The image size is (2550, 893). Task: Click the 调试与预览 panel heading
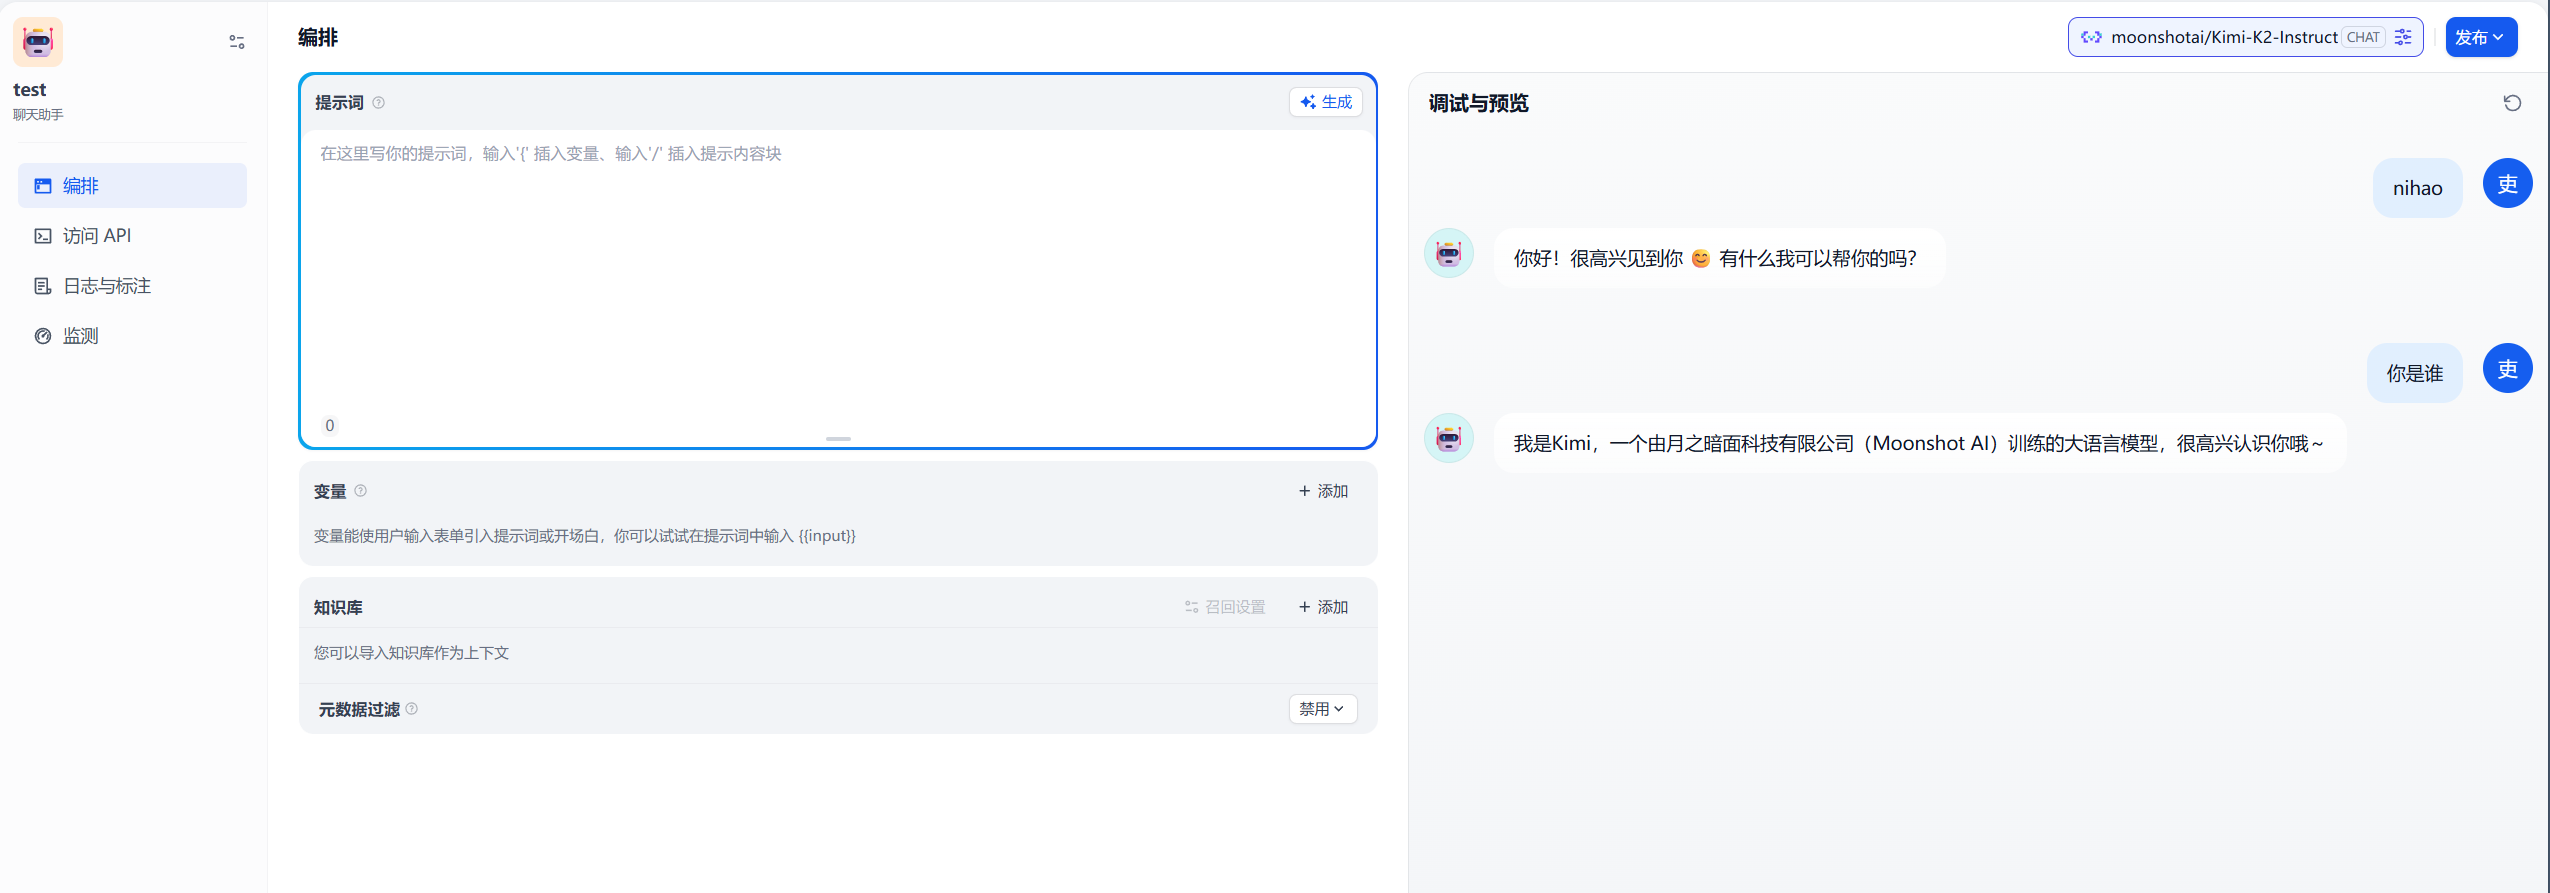pyautogui.click(x=1478, y=103)
